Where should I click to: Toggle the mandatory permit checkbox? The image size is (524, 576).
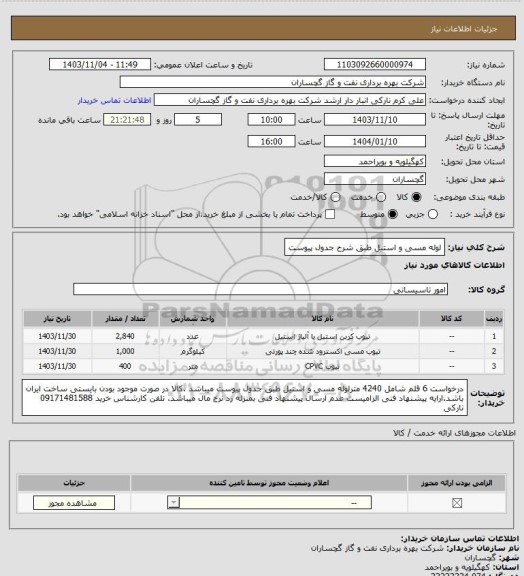(x=457, y=503)
